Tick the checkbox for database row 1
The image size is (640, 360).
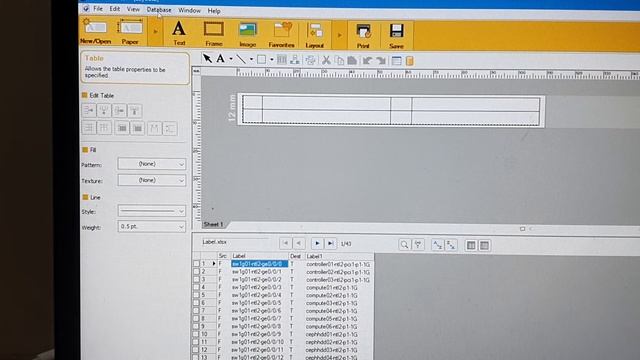196,264
